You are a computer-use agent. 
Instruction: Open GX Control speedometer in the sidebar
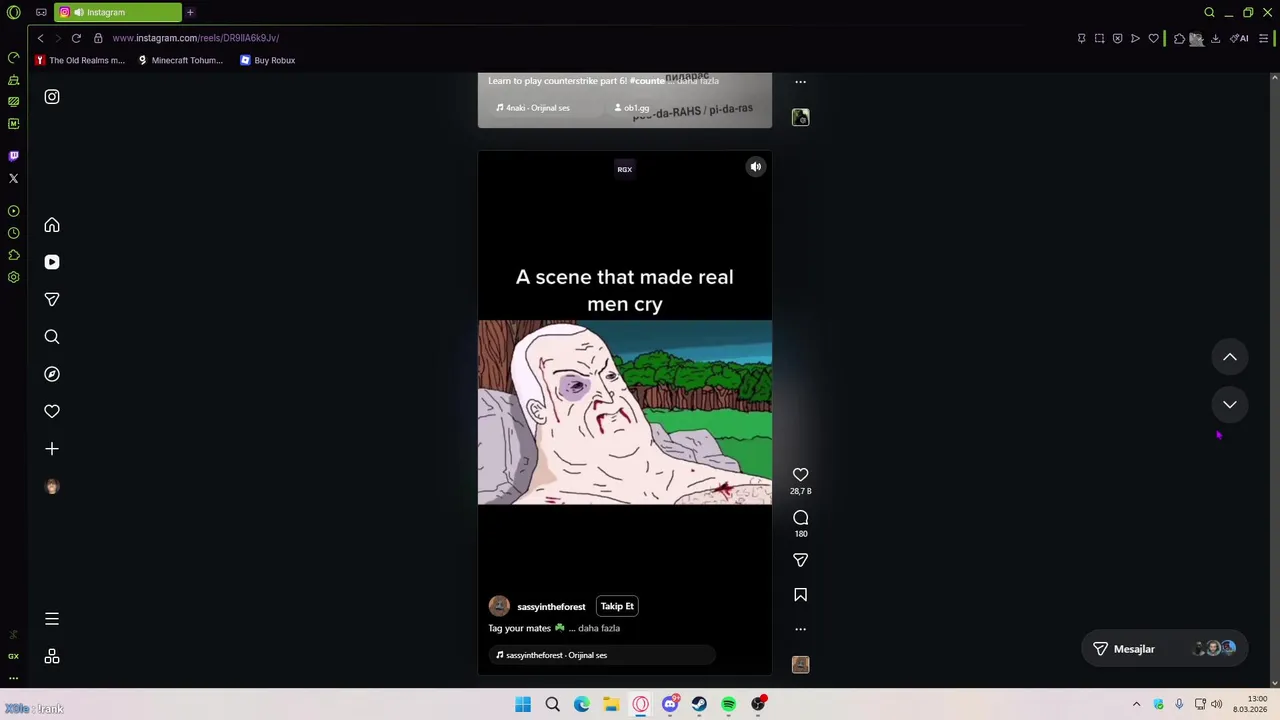13,57
